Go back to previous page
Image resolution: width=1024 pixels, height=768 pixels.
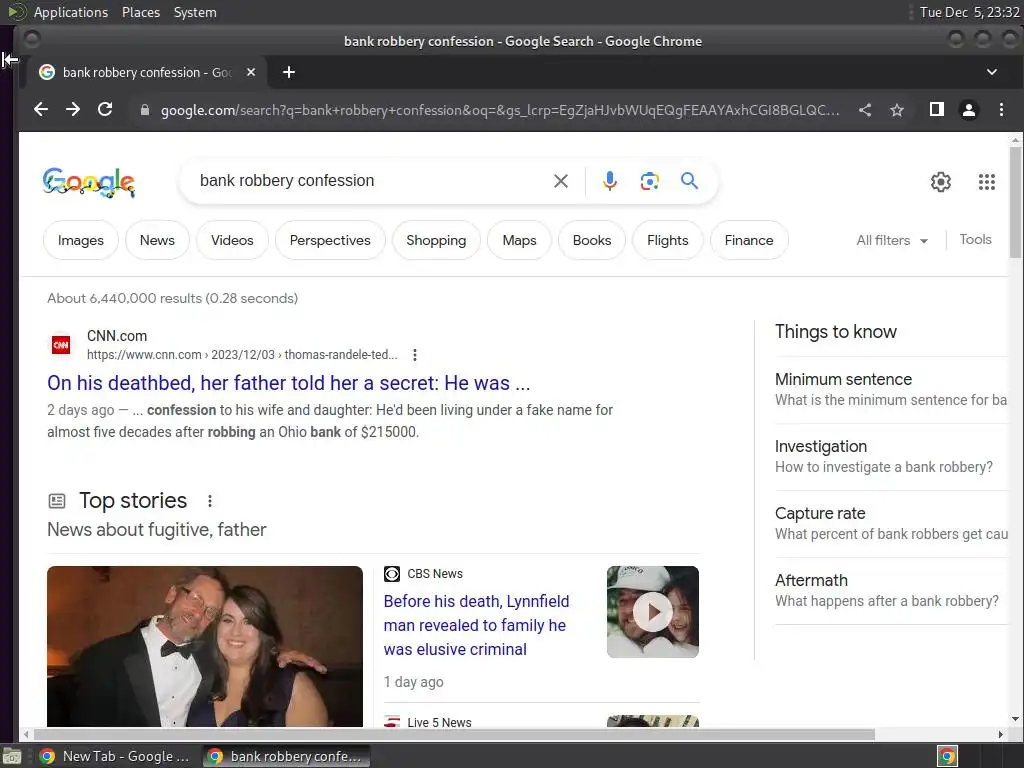tap(40, 109)
